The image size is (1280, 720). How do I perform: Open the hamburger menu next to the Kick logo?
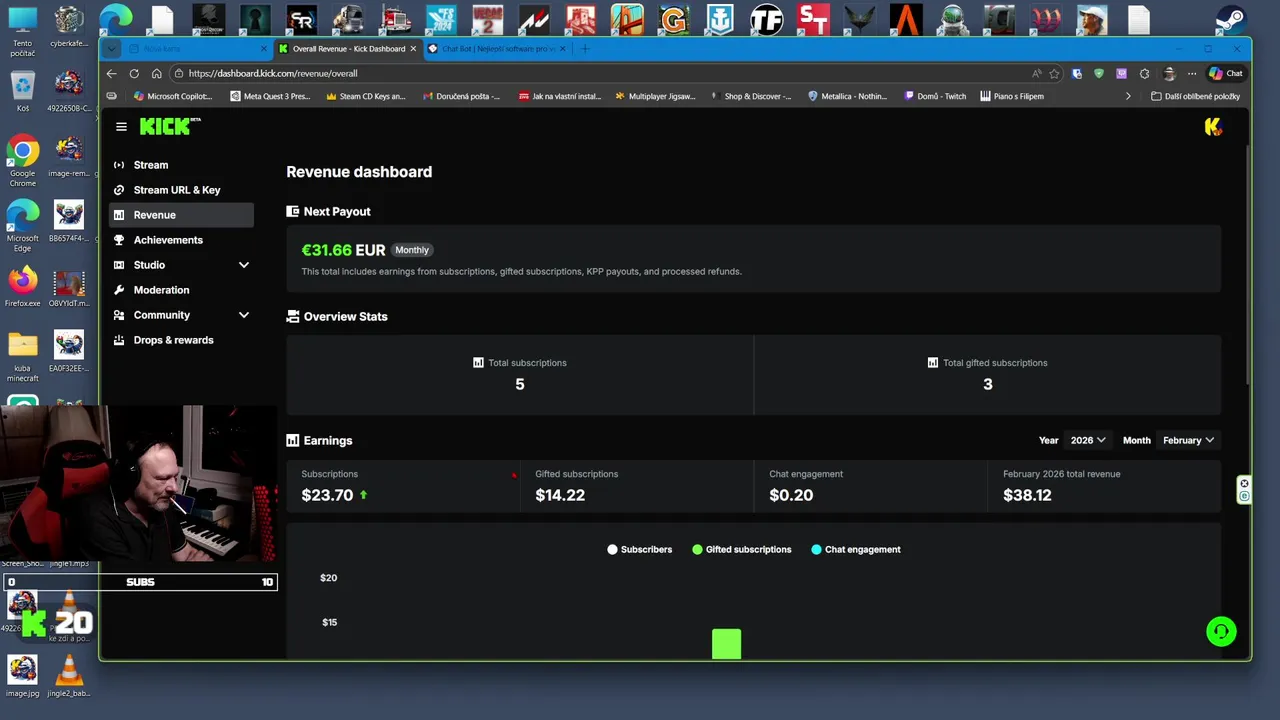(121, 127)
